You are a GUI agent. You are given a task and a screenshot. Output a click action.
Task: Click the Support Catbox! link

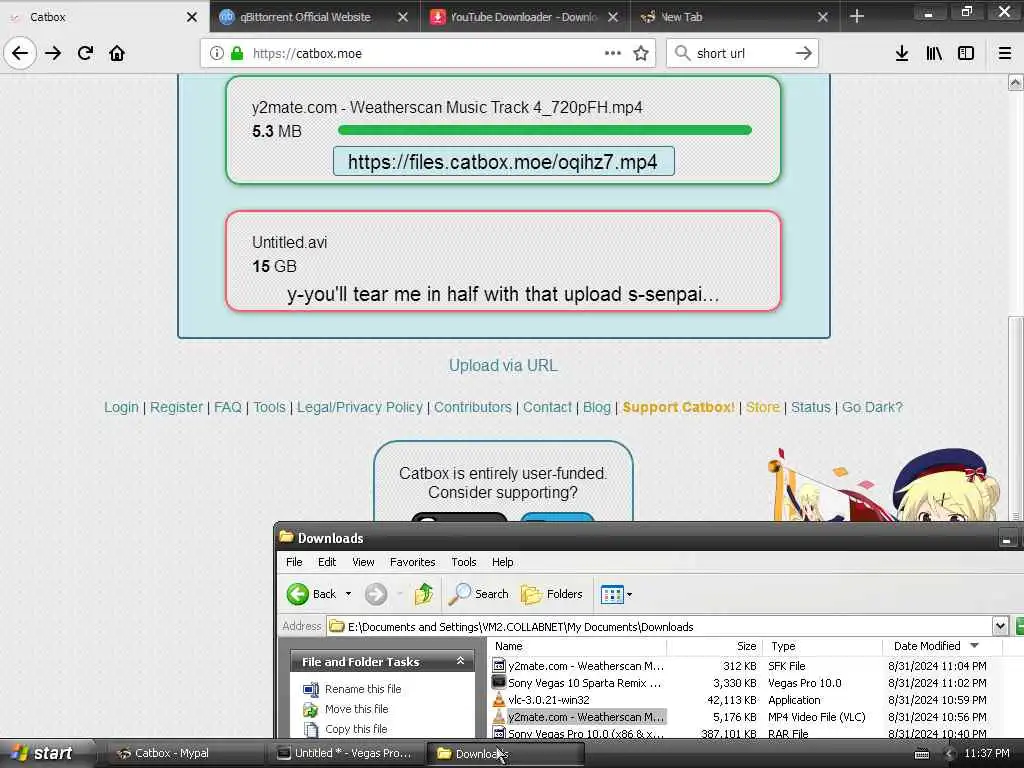(679, 407)
